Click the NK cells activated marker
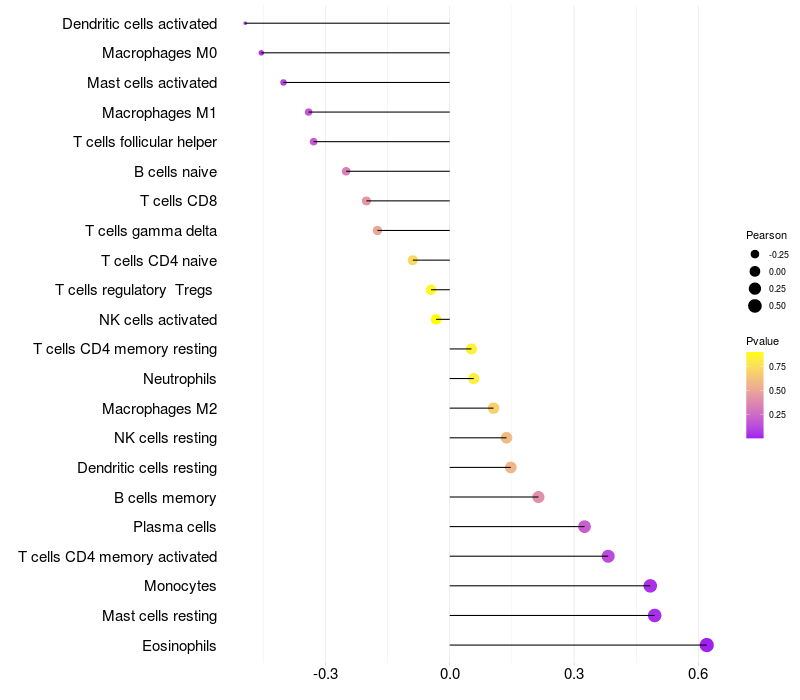This screenshot has width=800, height=700. 436,319
